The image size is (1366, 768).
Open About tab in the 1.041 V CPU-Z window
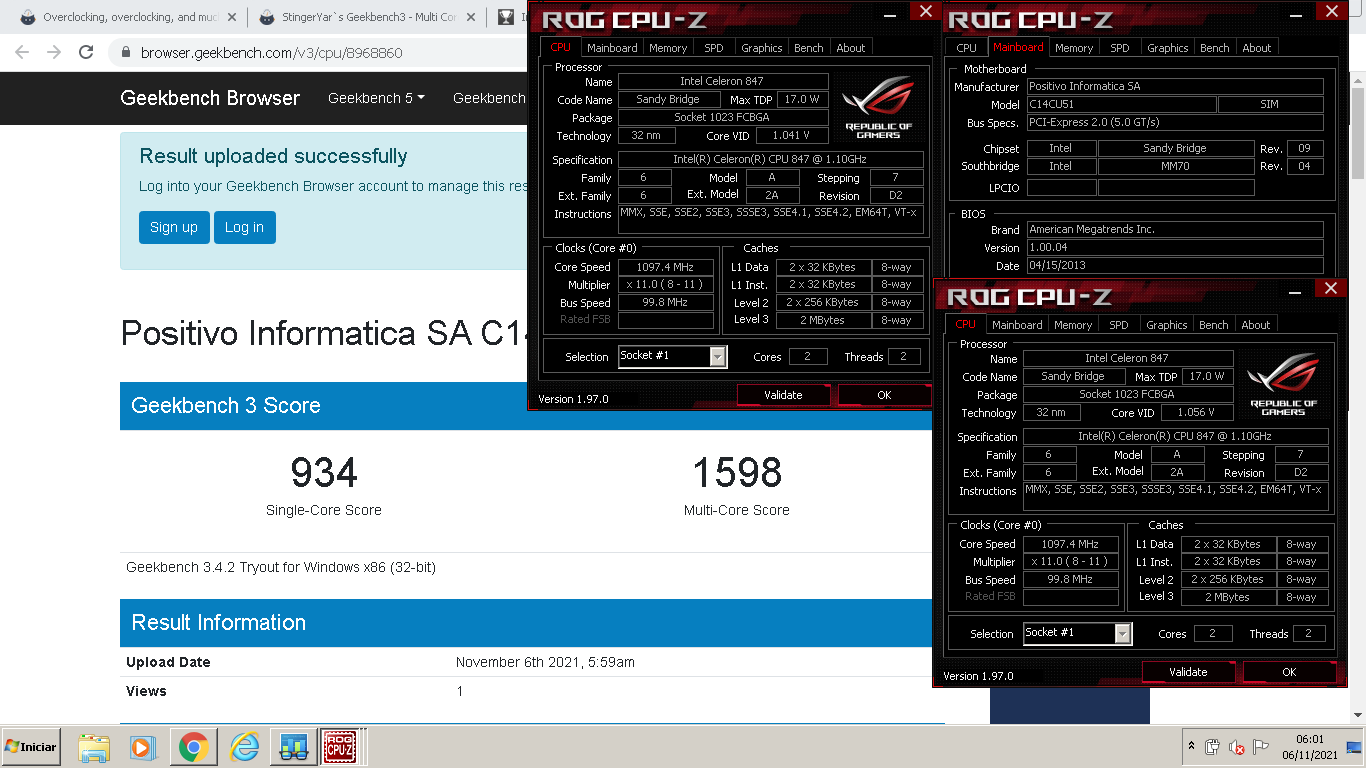point(851,48)
